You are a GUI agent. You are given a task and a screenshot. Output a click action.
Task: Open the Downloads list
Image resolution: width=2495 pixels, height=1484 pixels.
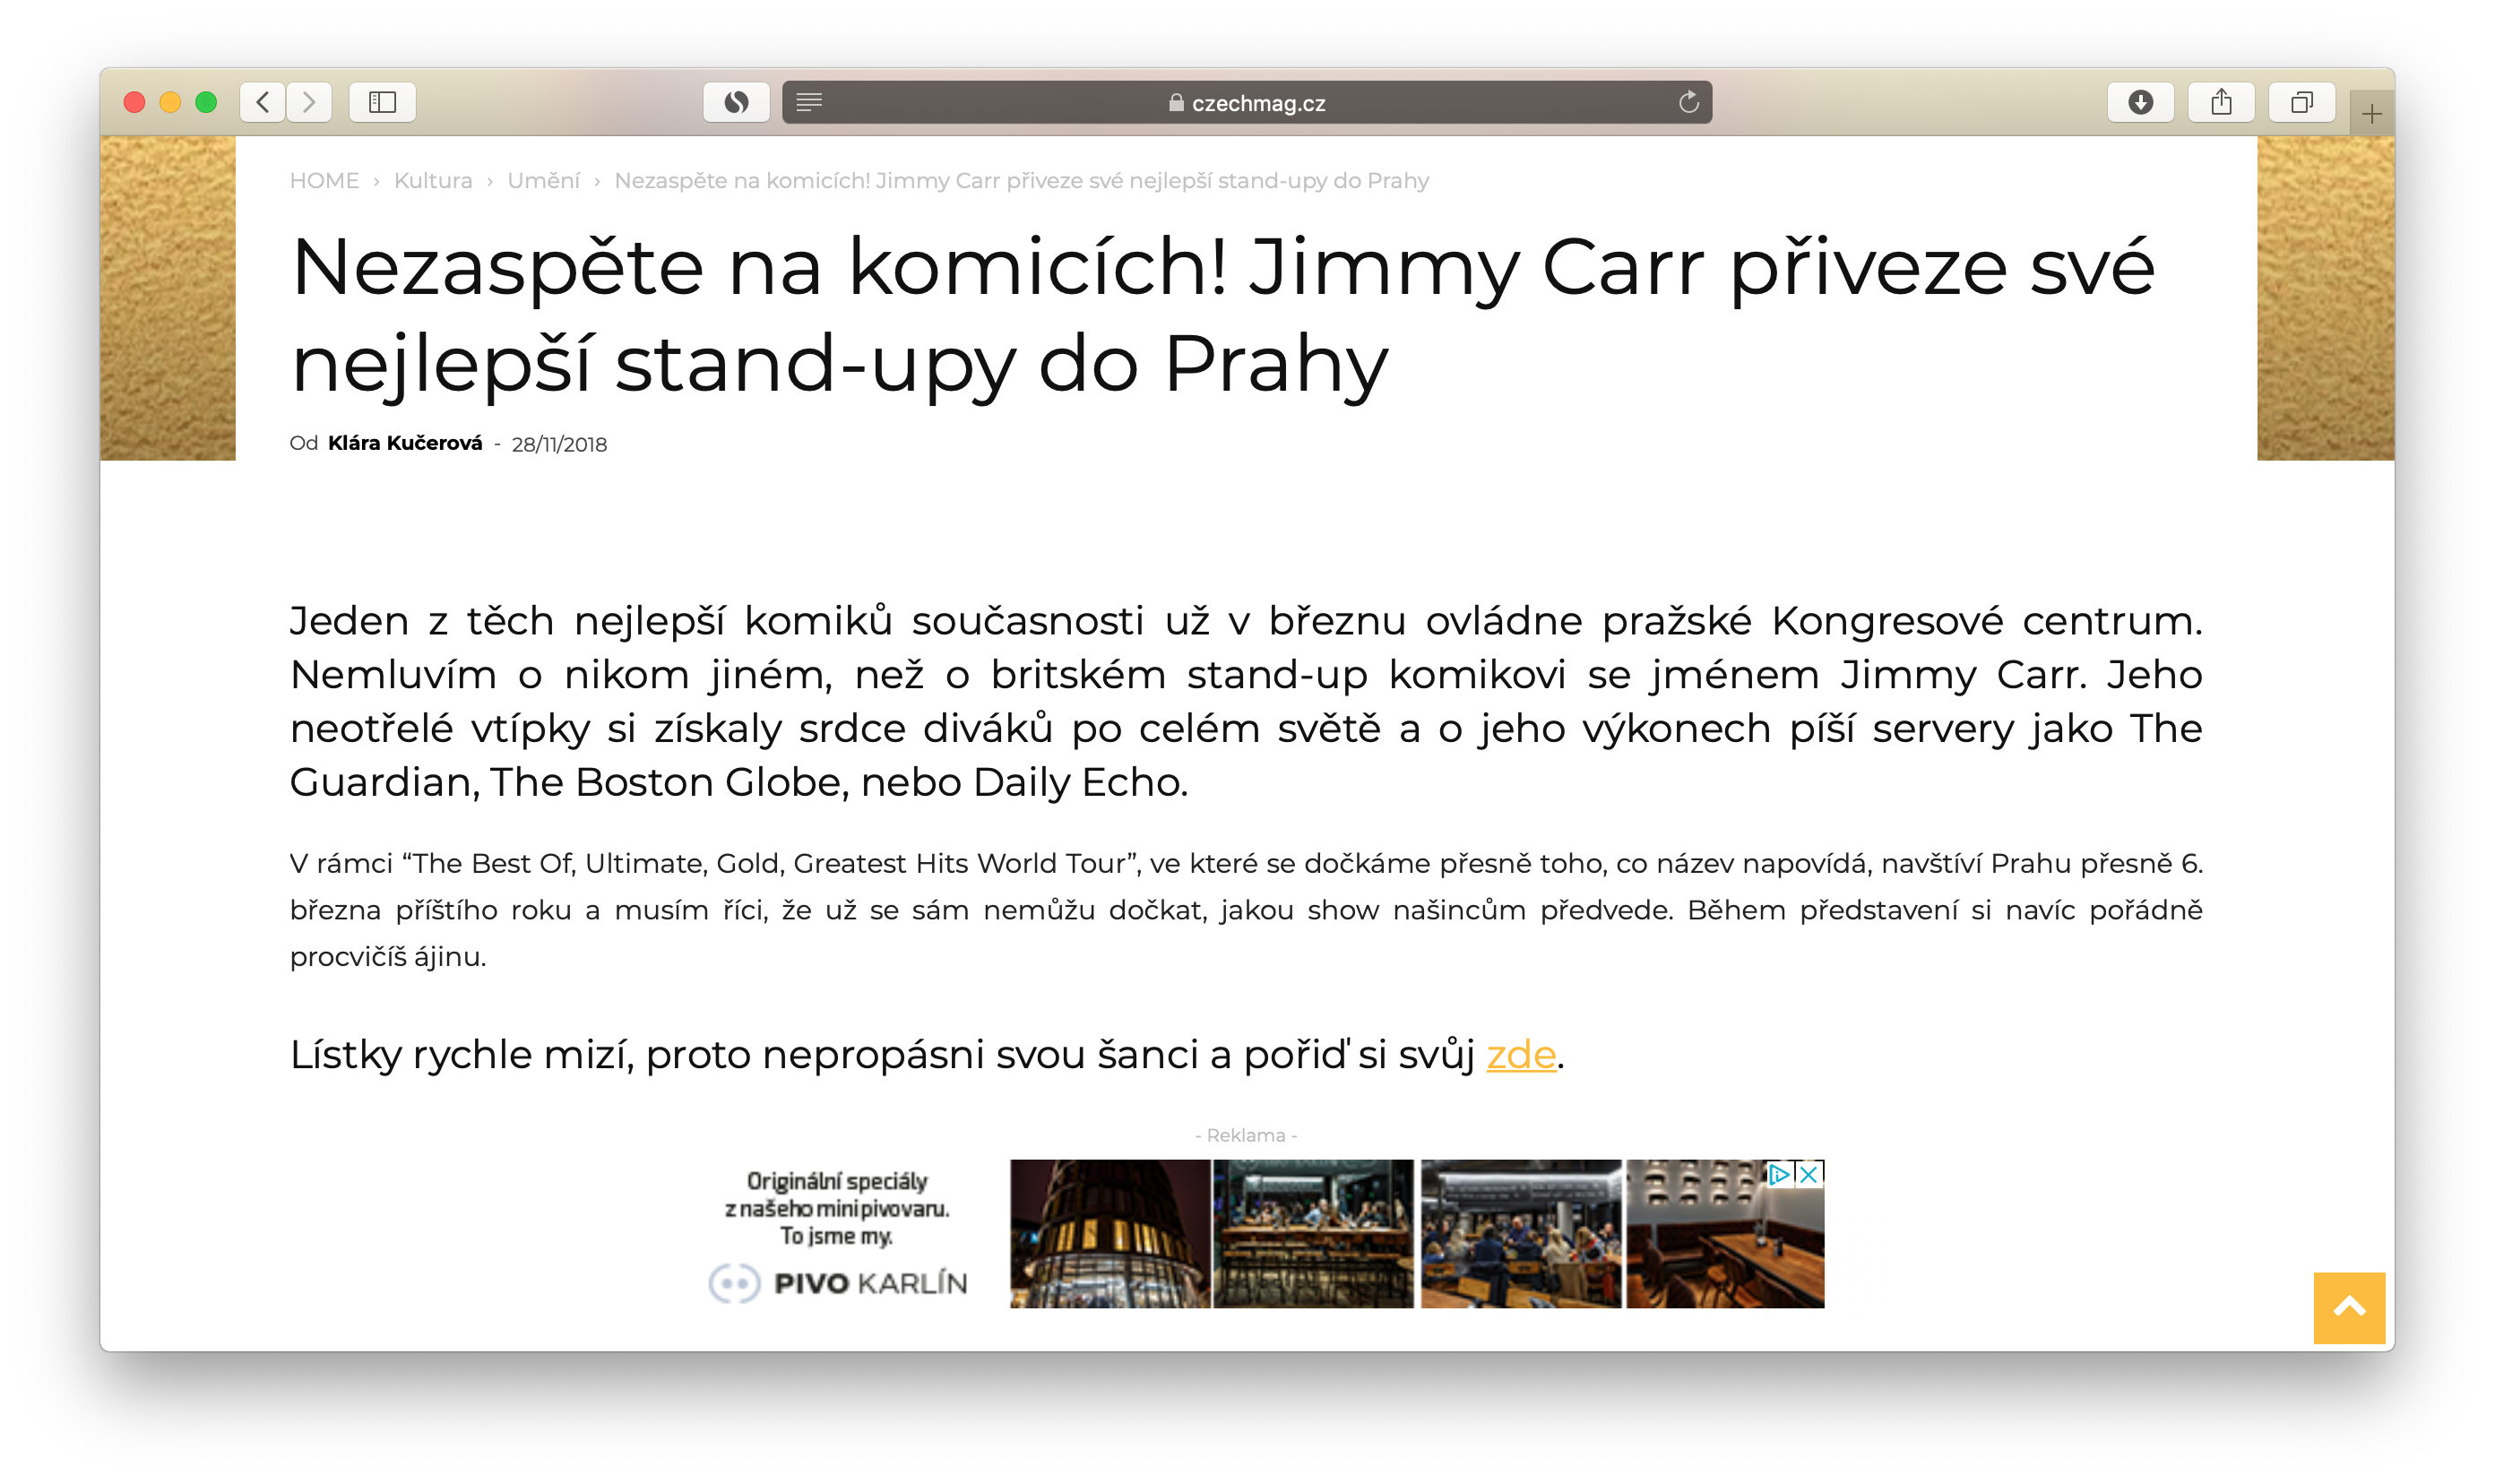click(2140, 102)
